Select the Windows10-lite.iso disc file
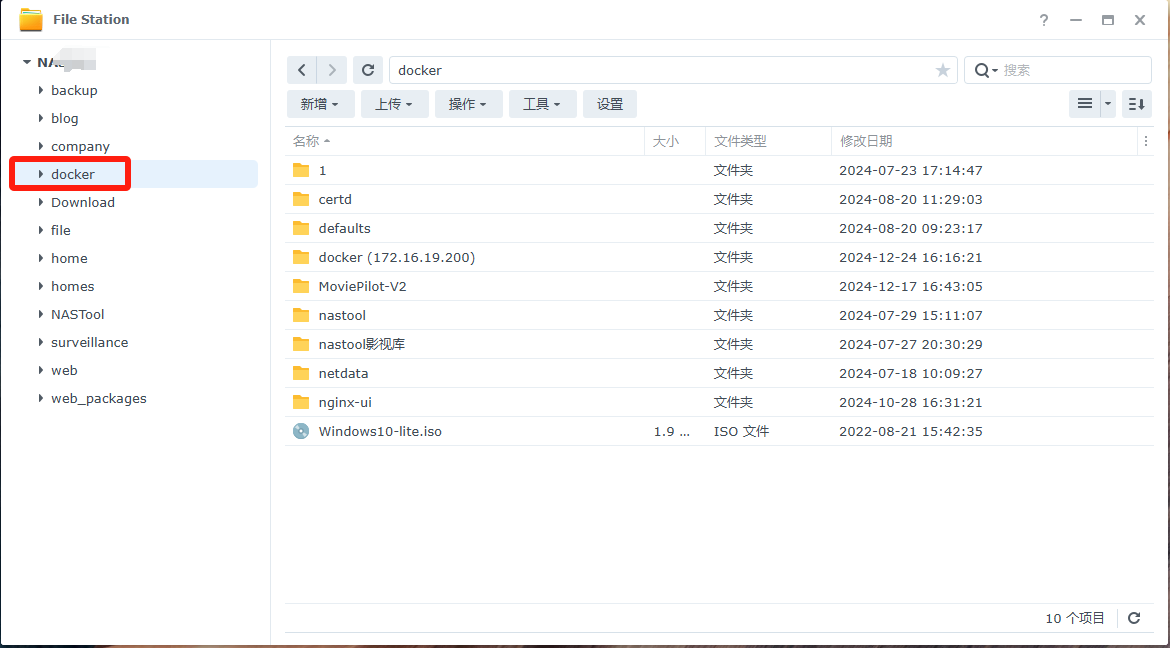 pos(380,432)
